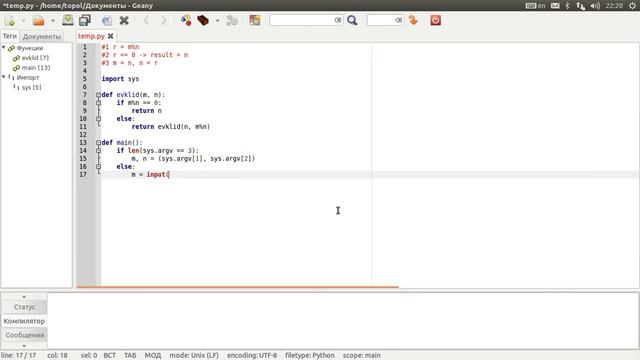
Task: Click the horizontal editor scrollbar
Action: (237, 287)
